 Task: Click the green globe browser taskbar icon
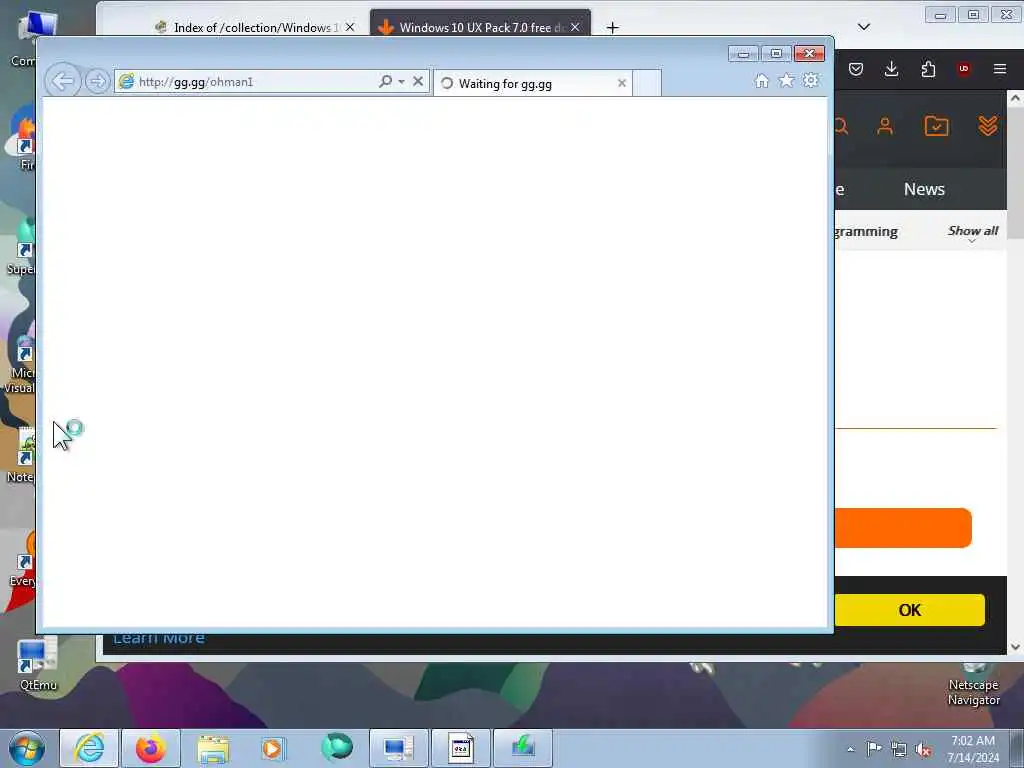(x=337, y=748)
